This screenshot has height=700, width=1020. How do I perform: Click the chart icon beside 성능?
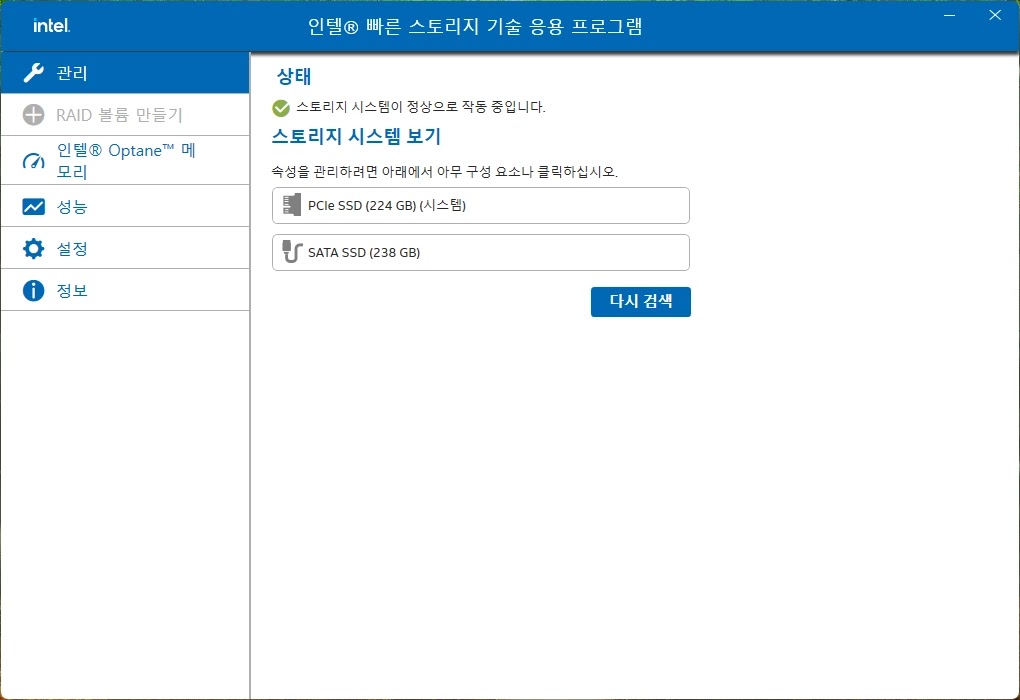click(x=33, y=207)
